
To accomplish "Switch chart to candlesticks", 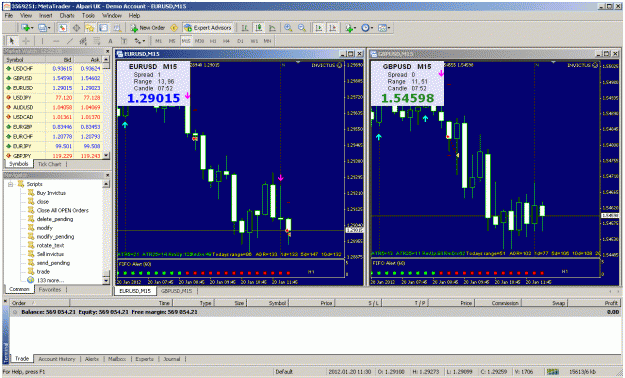I will (259, 28).
